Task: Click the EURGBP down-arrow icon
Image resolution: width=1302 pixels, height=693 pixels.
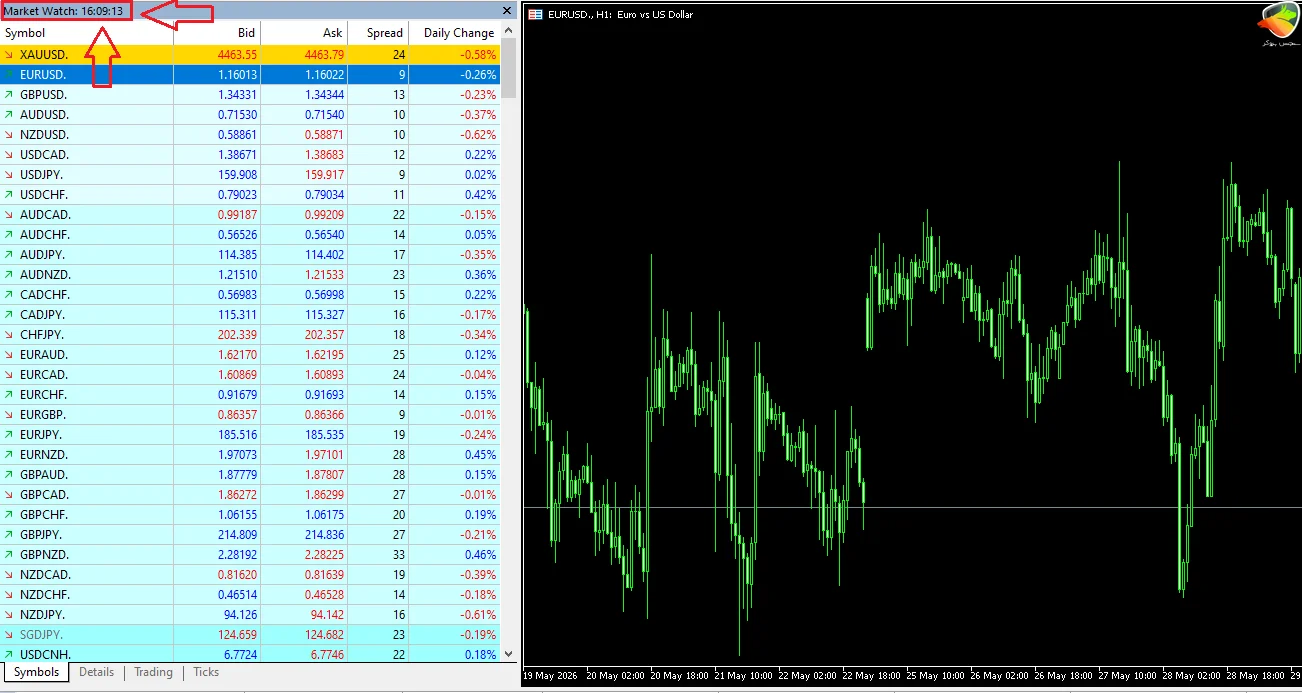Action: point(9,414)
